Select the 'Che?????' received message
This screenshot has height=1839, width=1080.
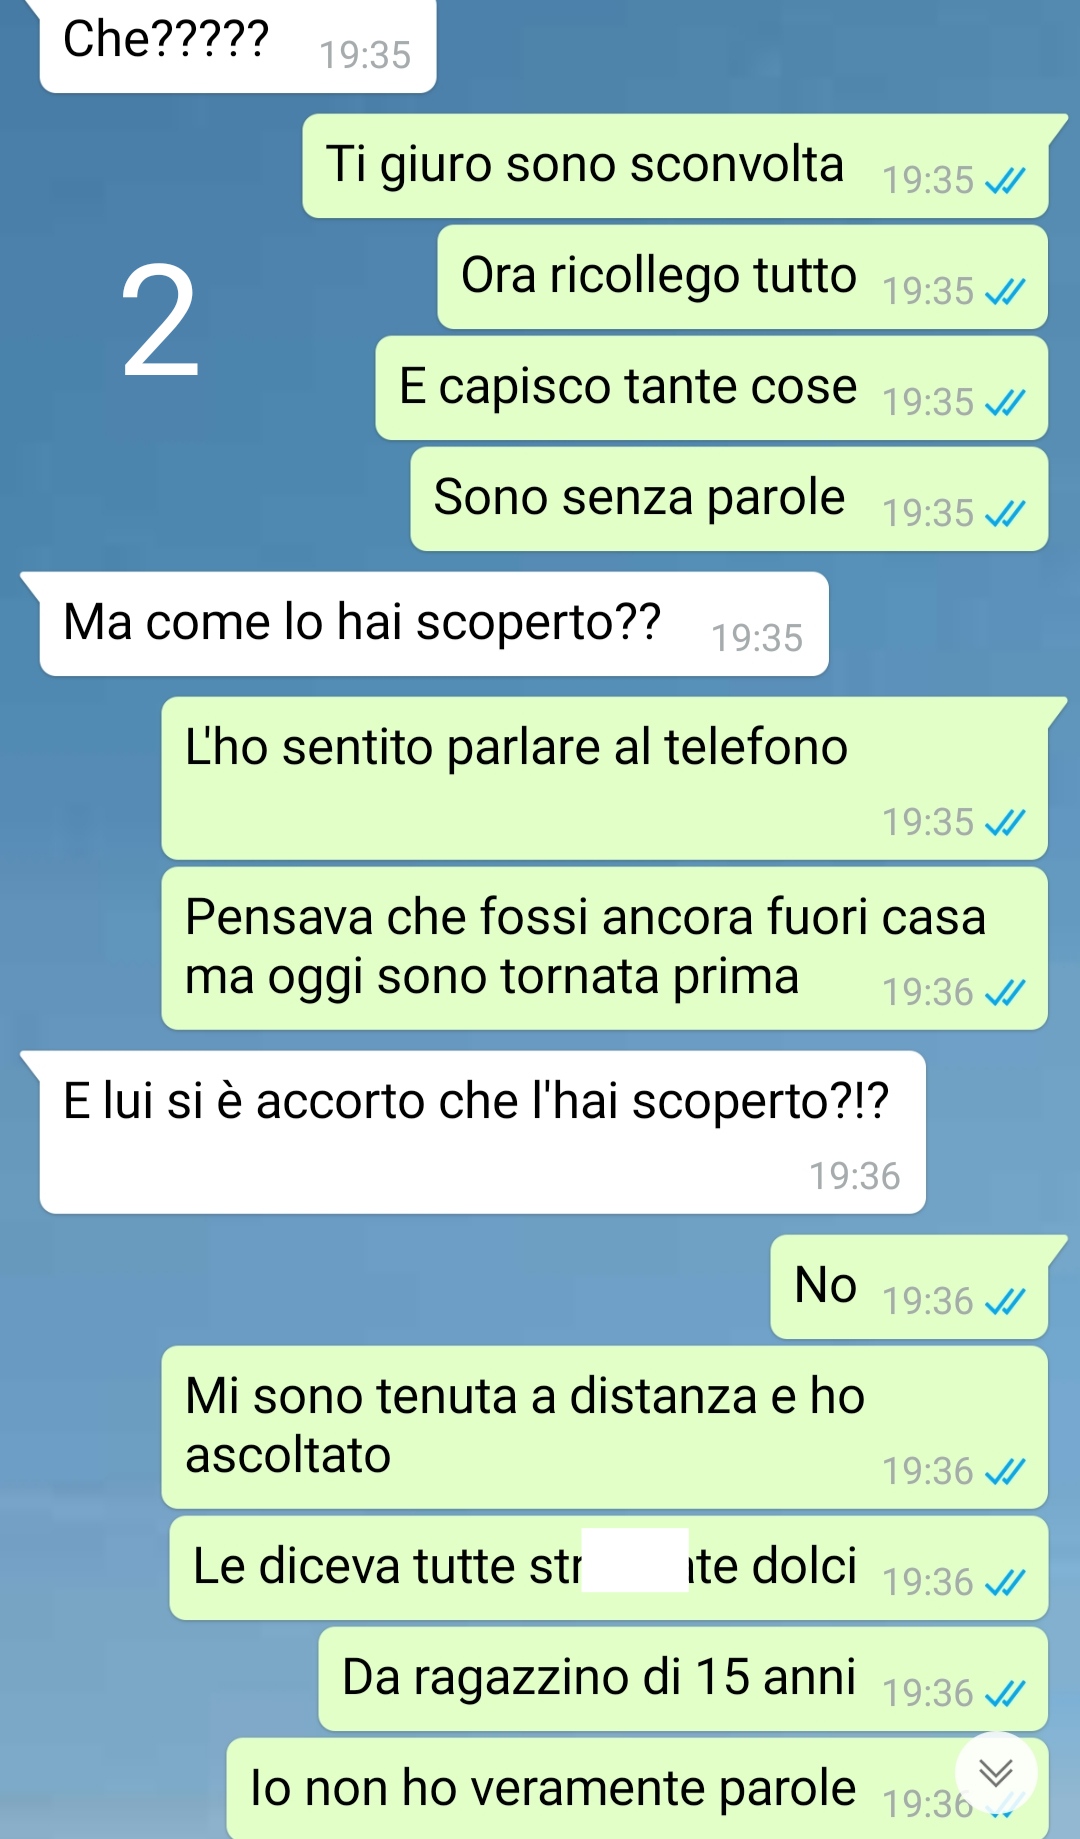click(x=238, y=46)
